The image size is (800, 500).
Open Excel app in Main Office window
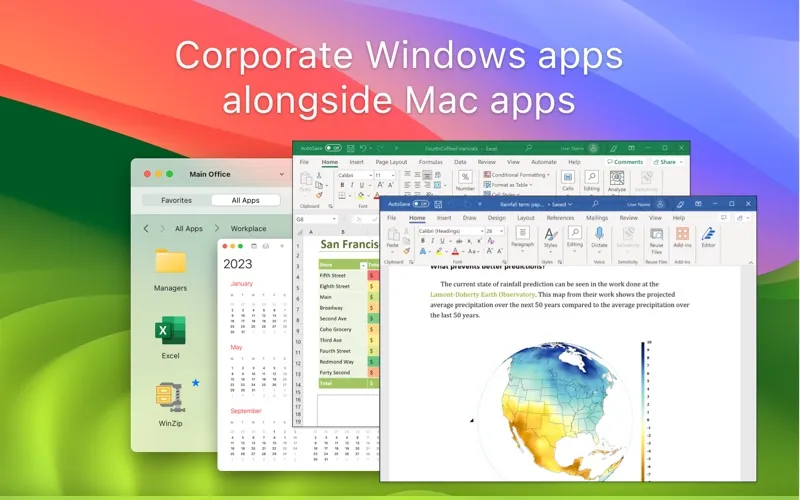170,337
